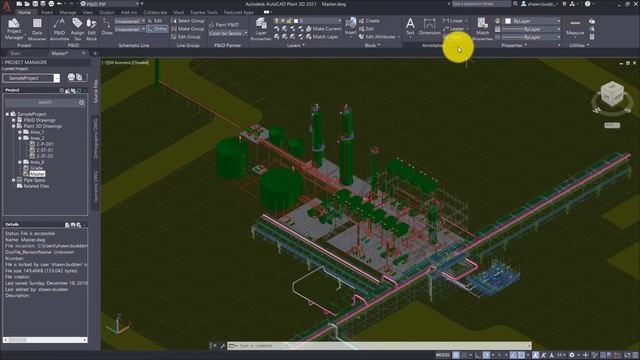Screen dimensions: 640x360
Task: Click the command line input field
Action: pyautogui.click(x=380, y=346)
